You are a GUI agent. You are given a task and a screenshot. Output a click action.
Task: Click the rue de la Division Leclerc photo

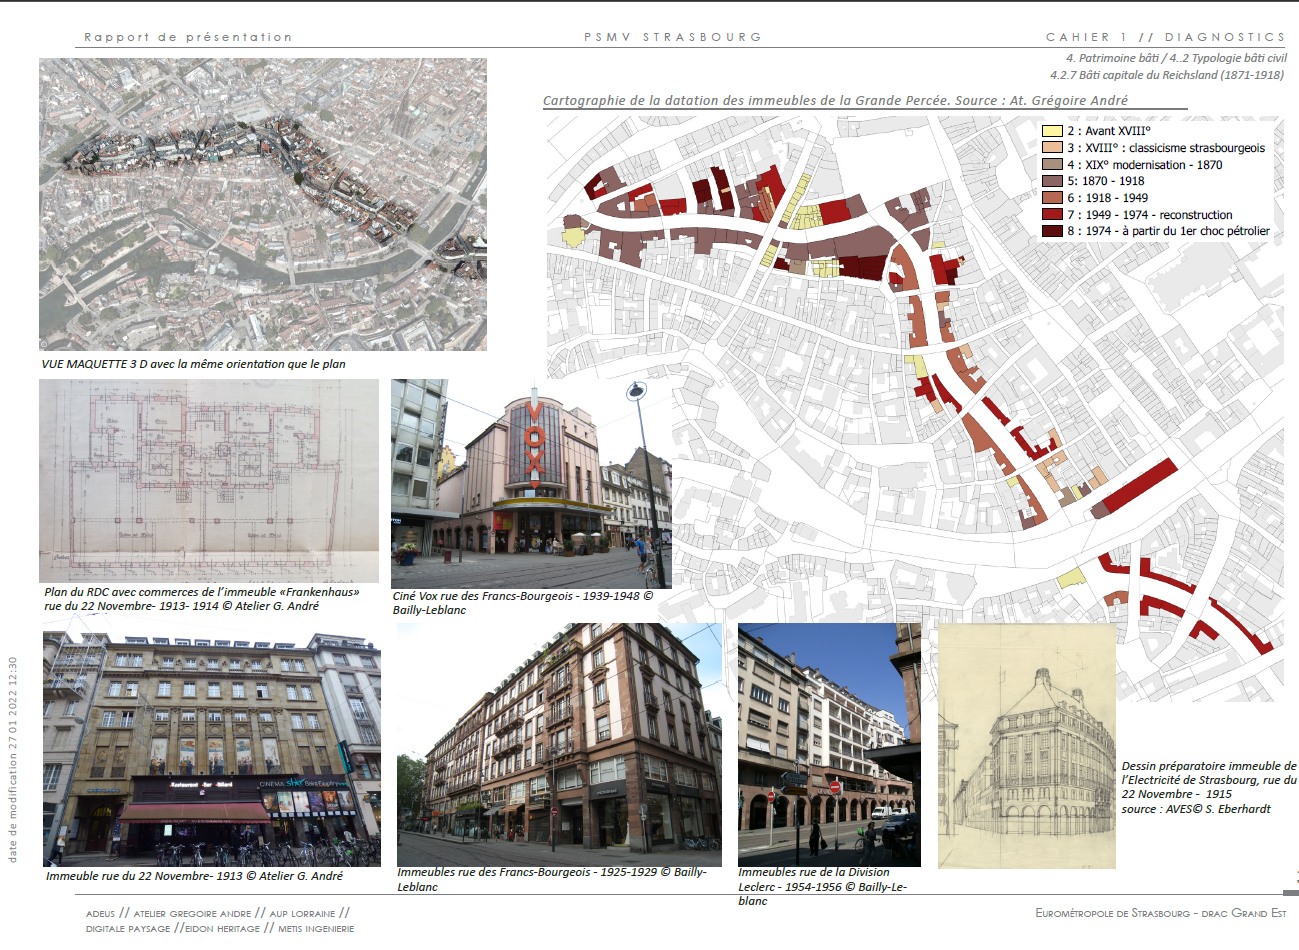829,744
